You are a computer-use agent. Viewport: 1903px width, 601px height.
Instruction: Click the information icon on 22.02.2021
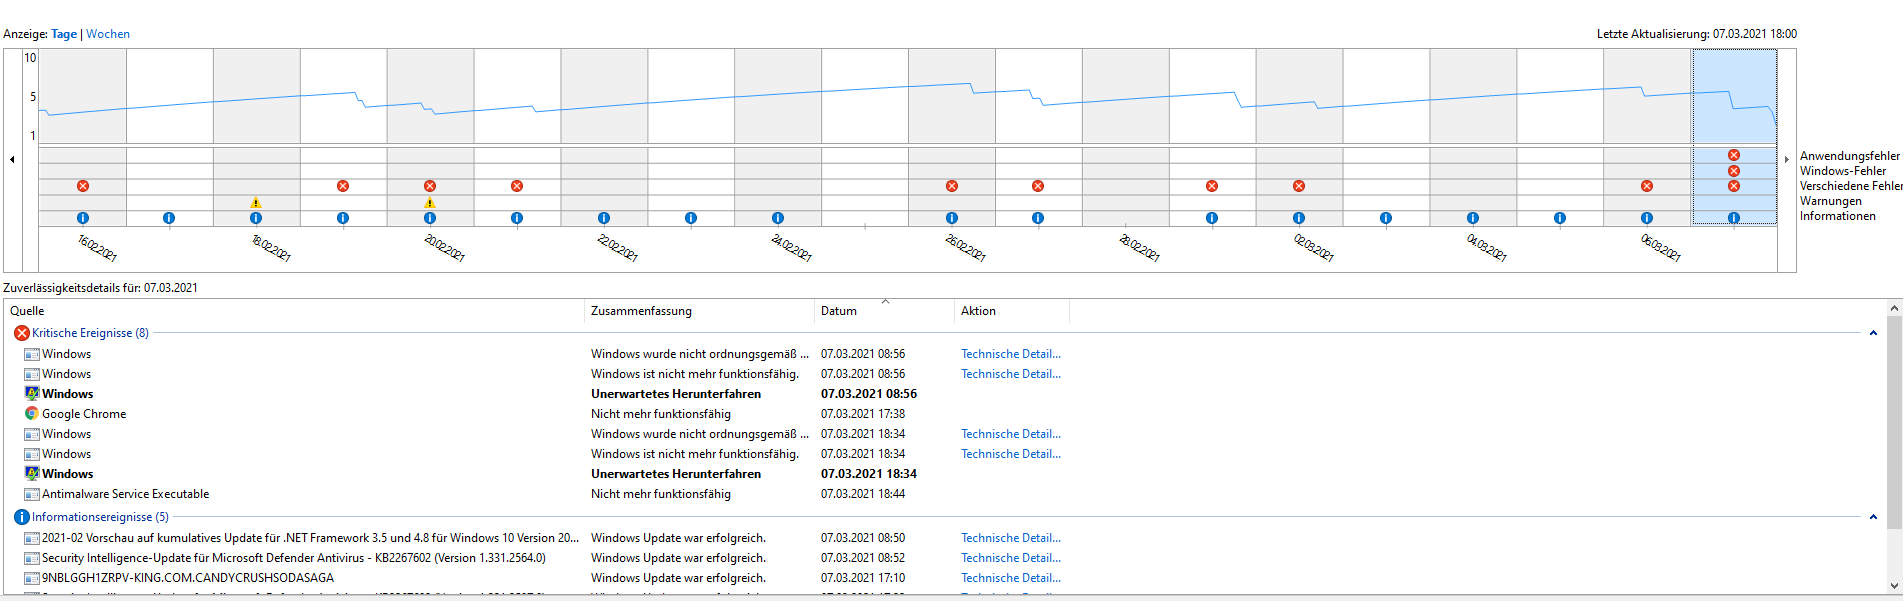click(604, 218)
